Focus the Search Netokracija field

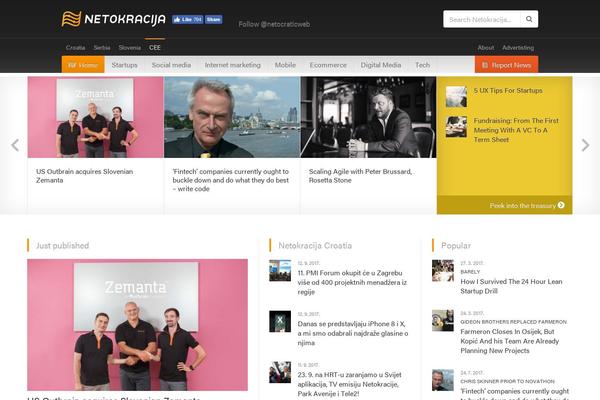pyautogui.click(x=482, y=19)
